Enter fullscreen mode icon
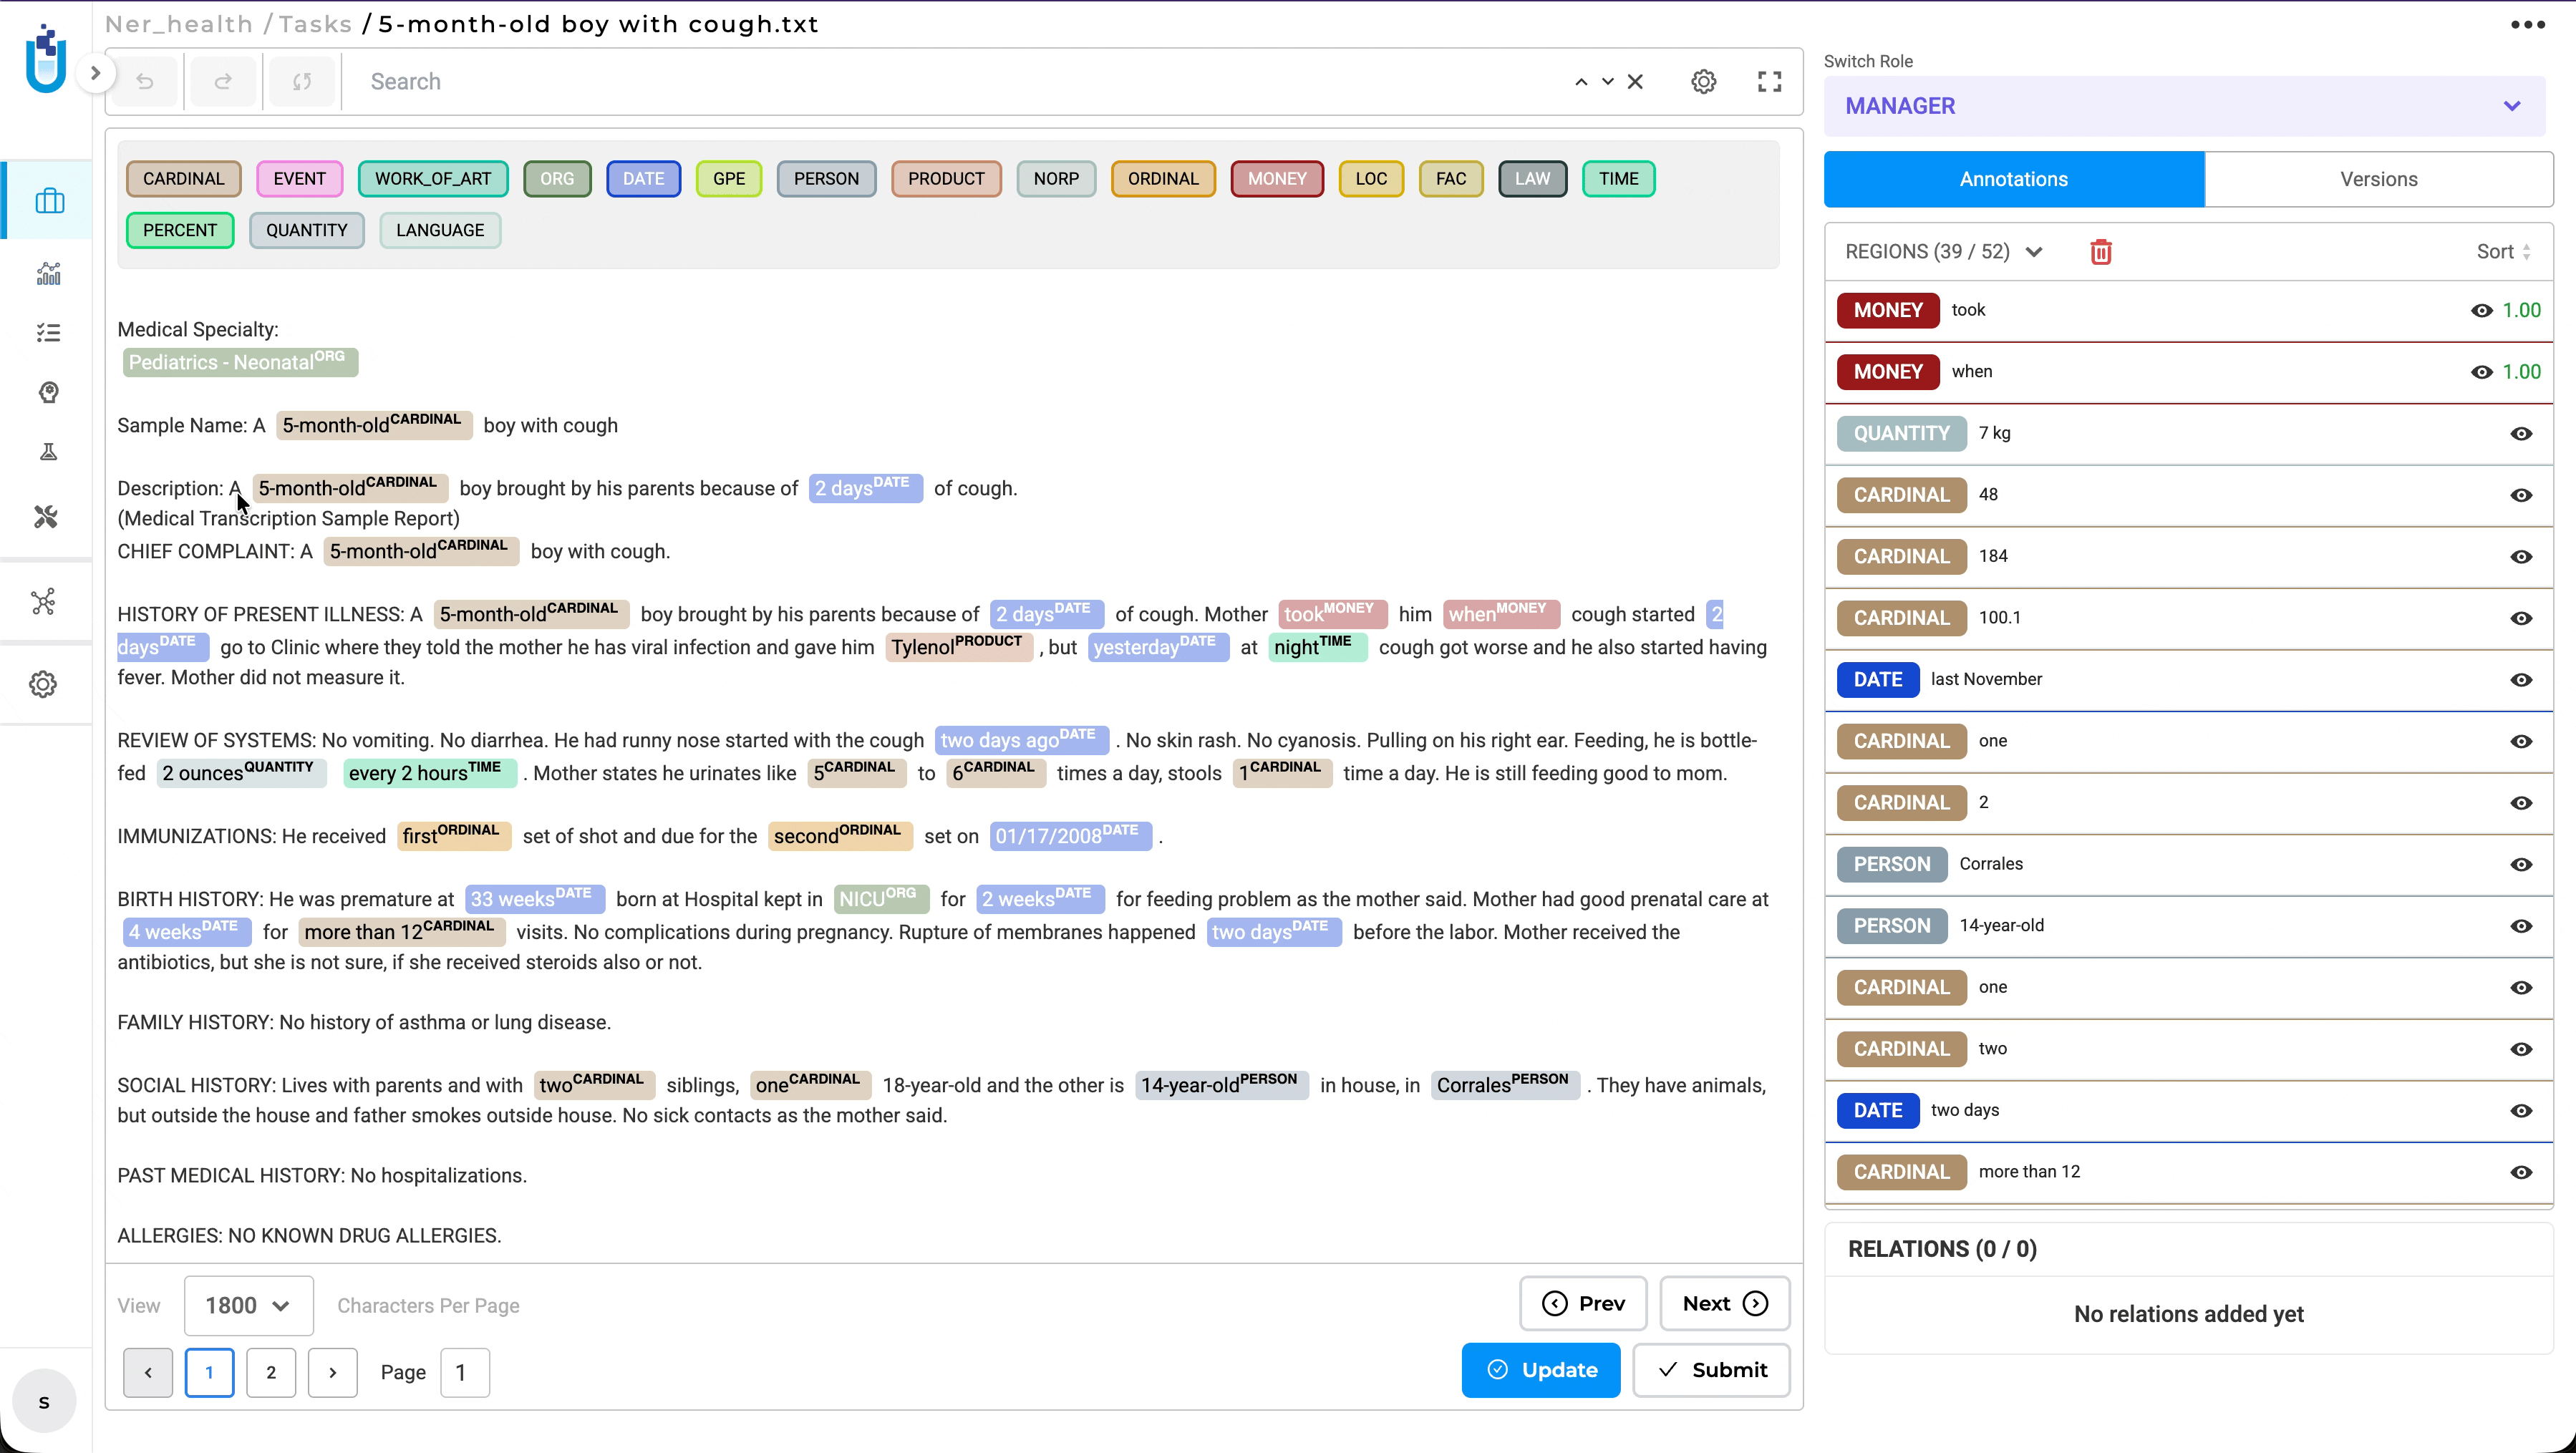Viewport: 2576px width, 1453px height. [1769, 82]
